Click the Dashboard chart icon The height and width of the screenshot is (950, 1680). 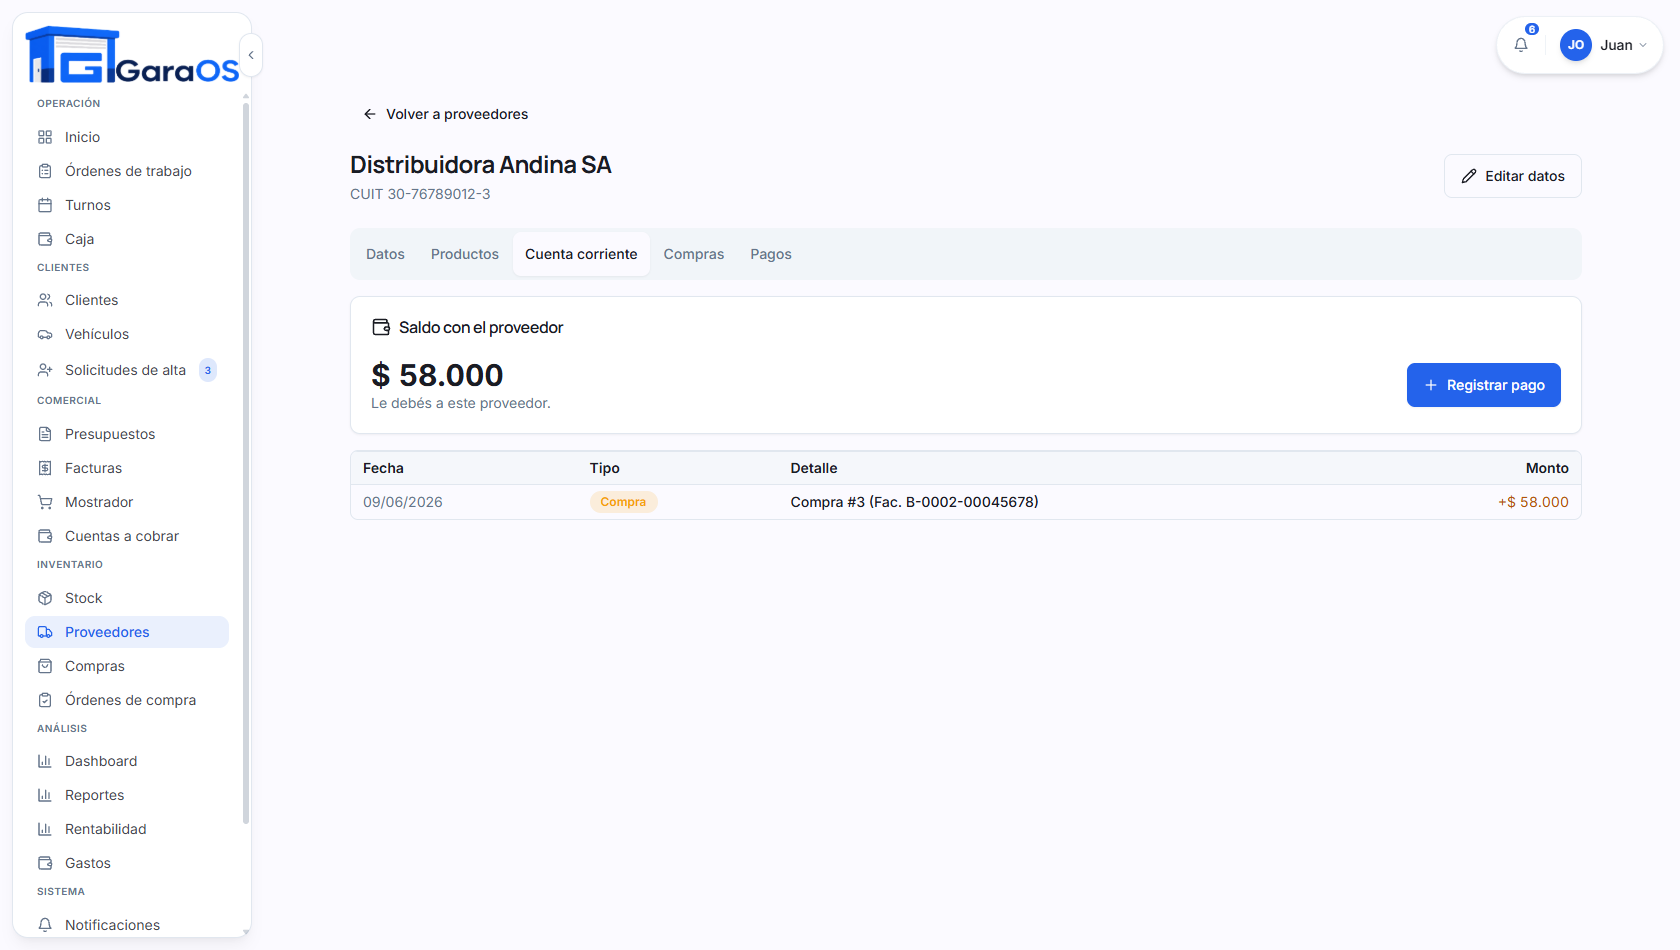45,761
